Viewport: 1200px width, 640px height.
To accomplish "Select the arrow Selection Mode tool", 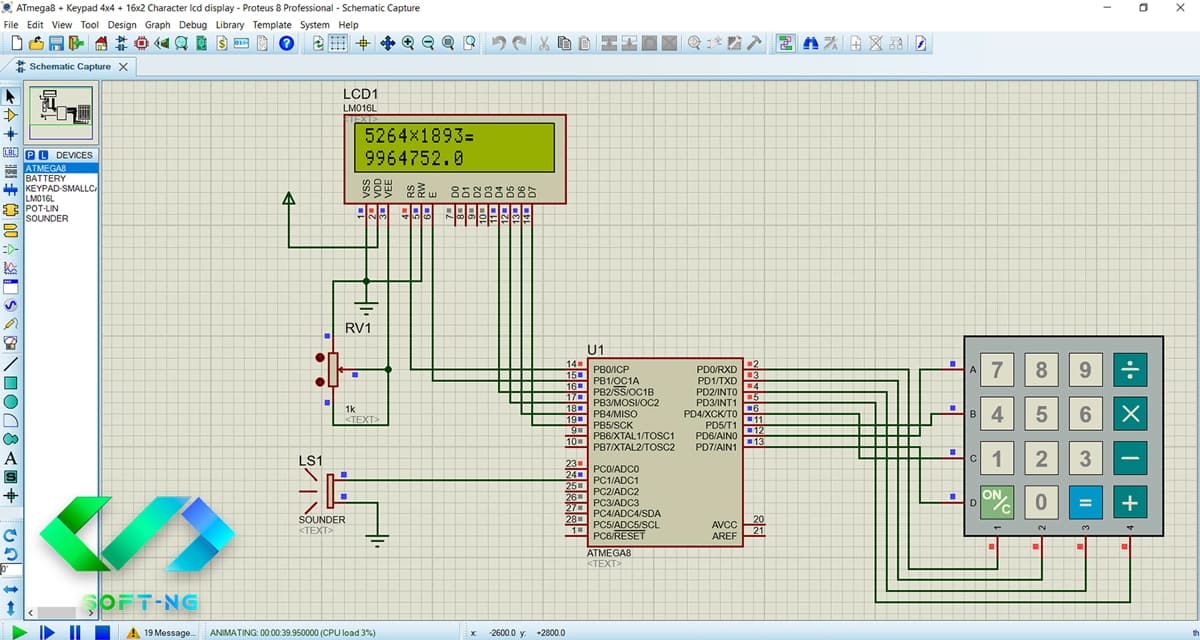I will tap(11, 96).
